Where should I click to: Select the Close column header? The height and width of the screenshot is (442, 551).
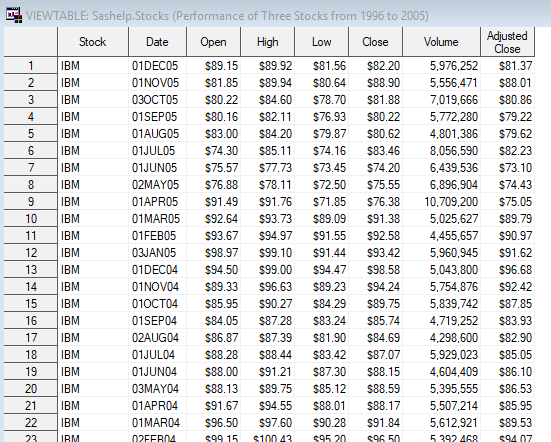375,42
